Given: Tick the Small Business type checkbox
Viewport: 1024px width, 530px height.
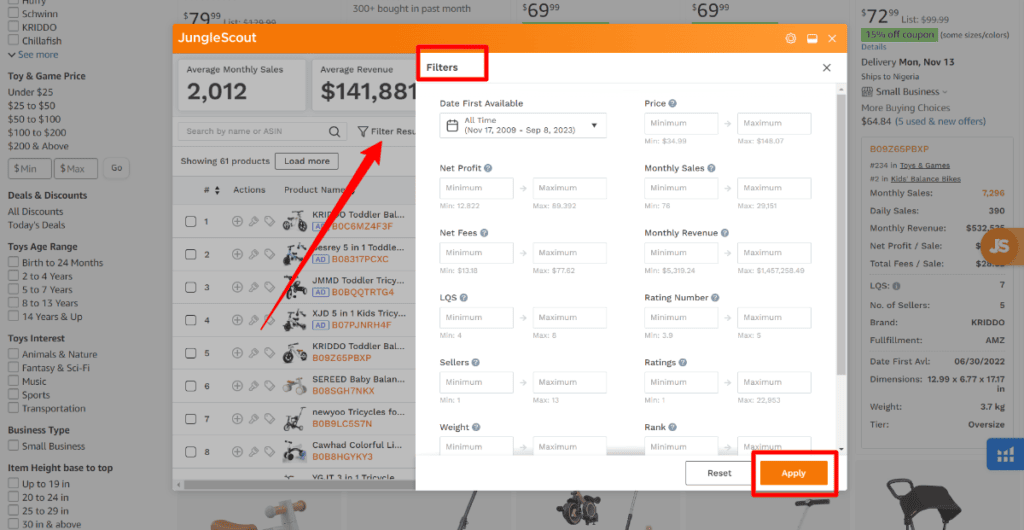Looking at the screenshot, I should (13, 446).
